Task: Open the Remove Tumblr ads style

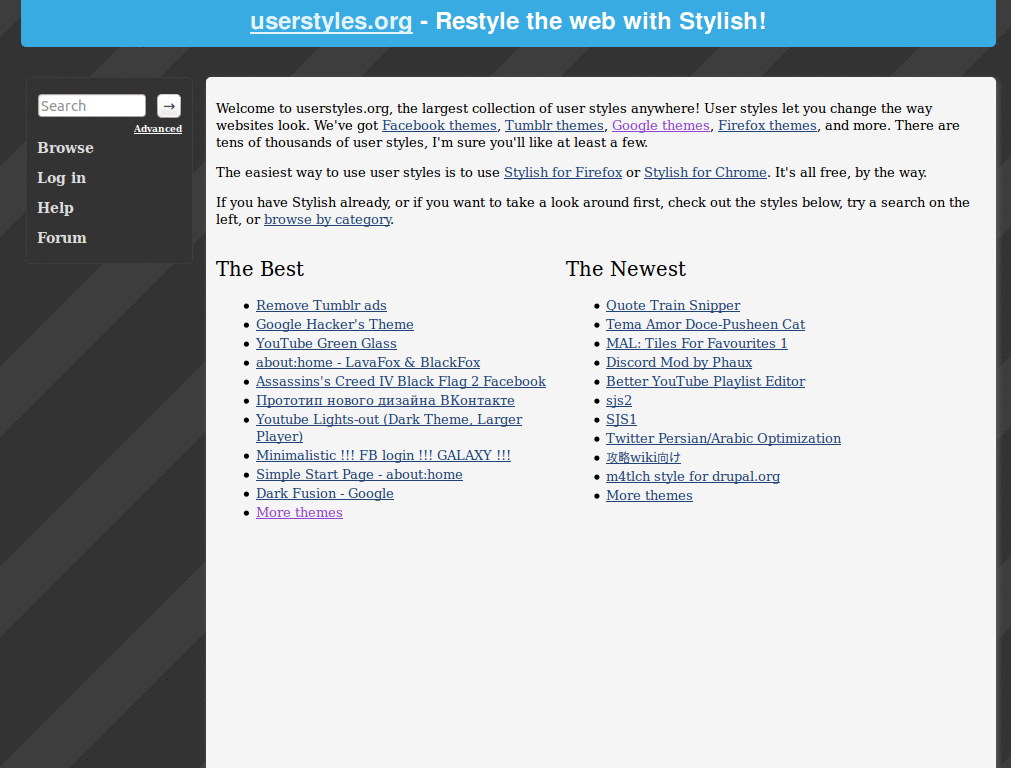Action: coord(321,305)
